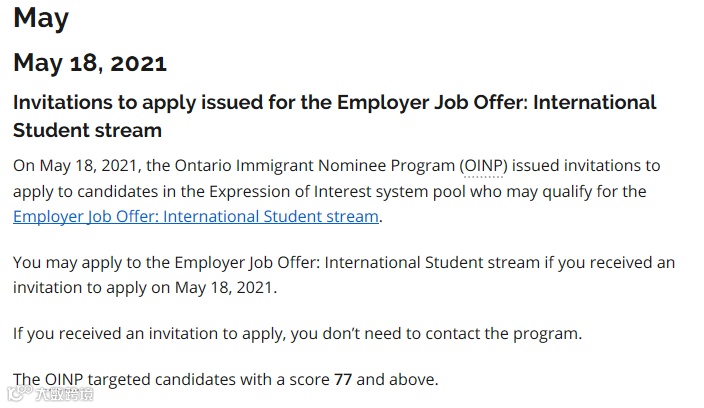
Task: Click the "If you received an invitation" paragraph
Action: click(297, 333)
